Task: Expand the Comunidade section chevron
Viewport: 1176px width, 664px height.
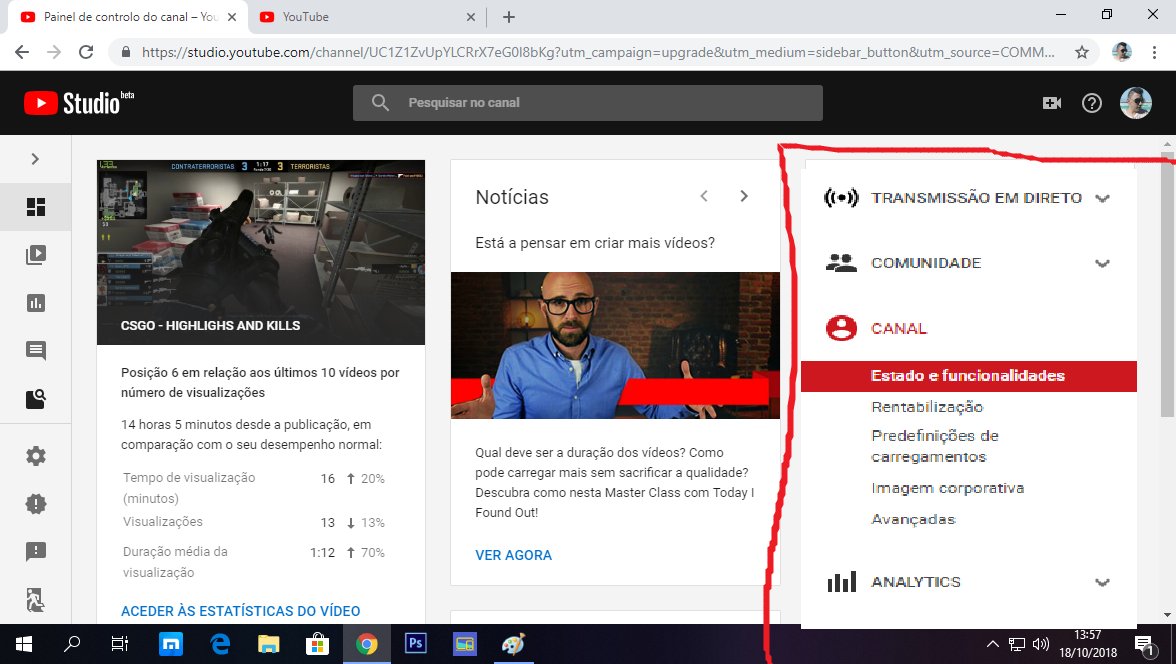Action: (1102, 263)
